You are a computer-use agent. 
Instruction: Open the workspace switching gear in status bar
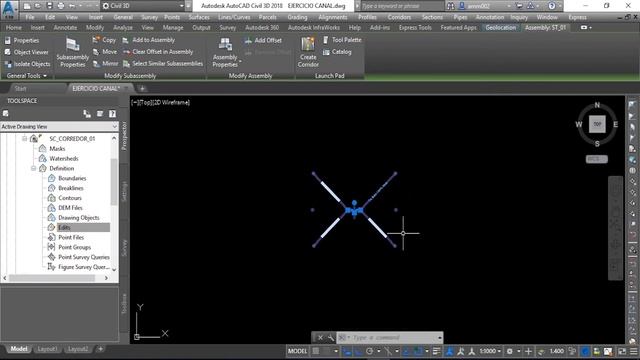click(510, 351)
